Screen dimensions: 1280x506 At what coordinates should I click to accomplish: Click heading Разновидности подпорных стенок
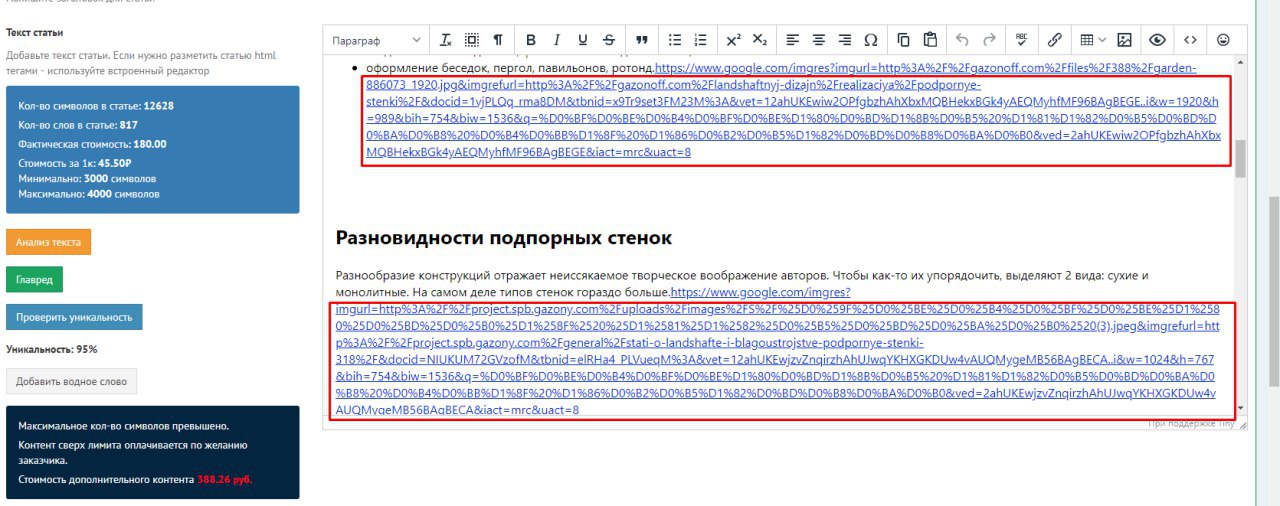click(x=503, y=238)
